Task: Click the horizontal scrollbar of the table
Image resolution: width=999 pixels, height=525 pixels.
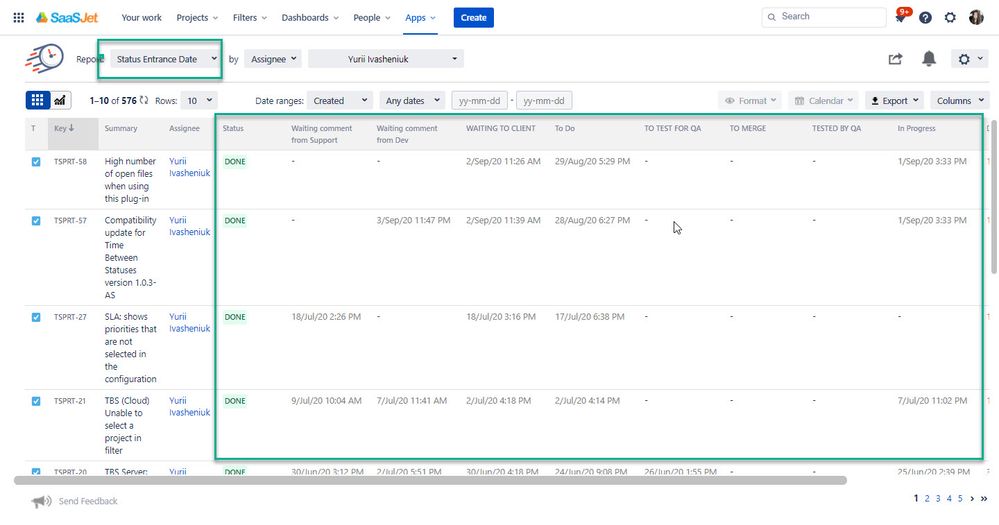Action: tap(430, 480)
